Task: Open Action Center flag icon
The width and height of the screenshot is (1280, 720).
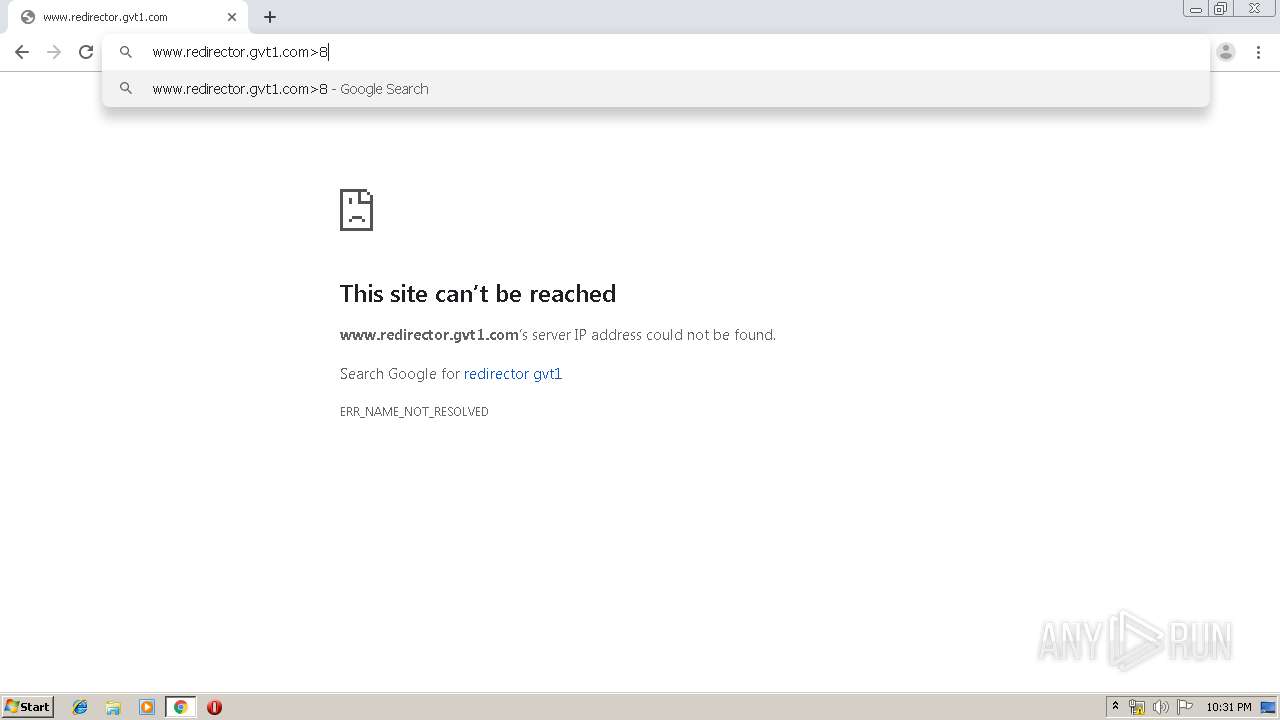Action: [x=1185, y=707]
